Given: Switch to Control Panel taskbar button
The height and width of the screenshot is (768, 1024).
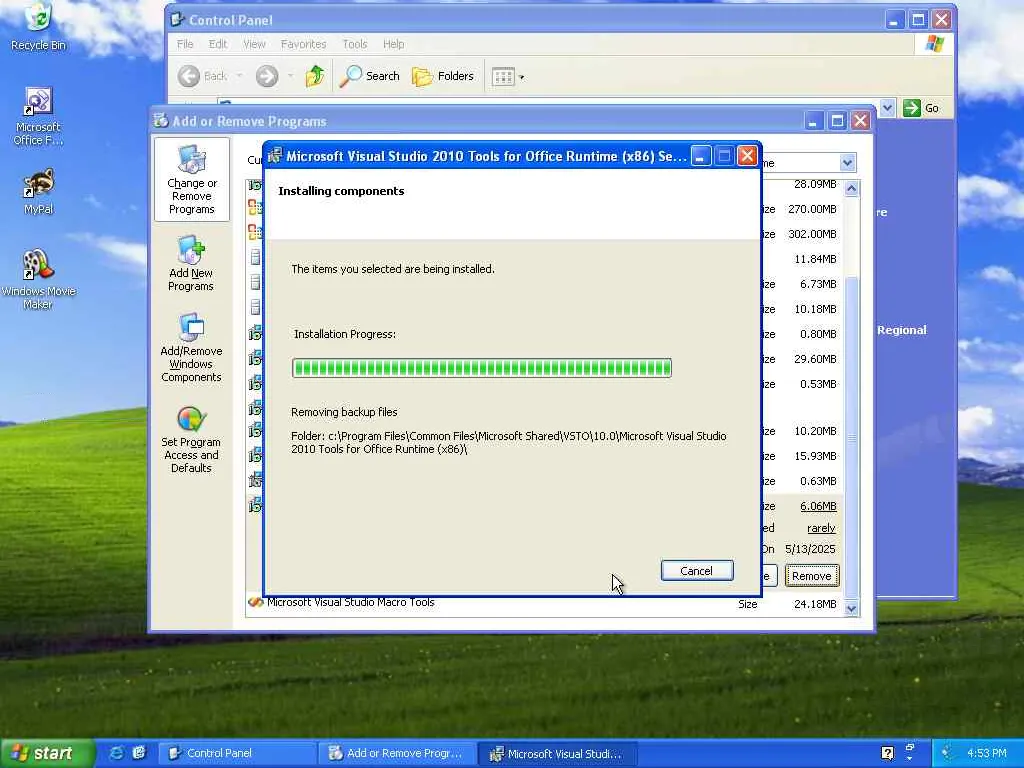Looking at the screenshot, I should [238, 753].
